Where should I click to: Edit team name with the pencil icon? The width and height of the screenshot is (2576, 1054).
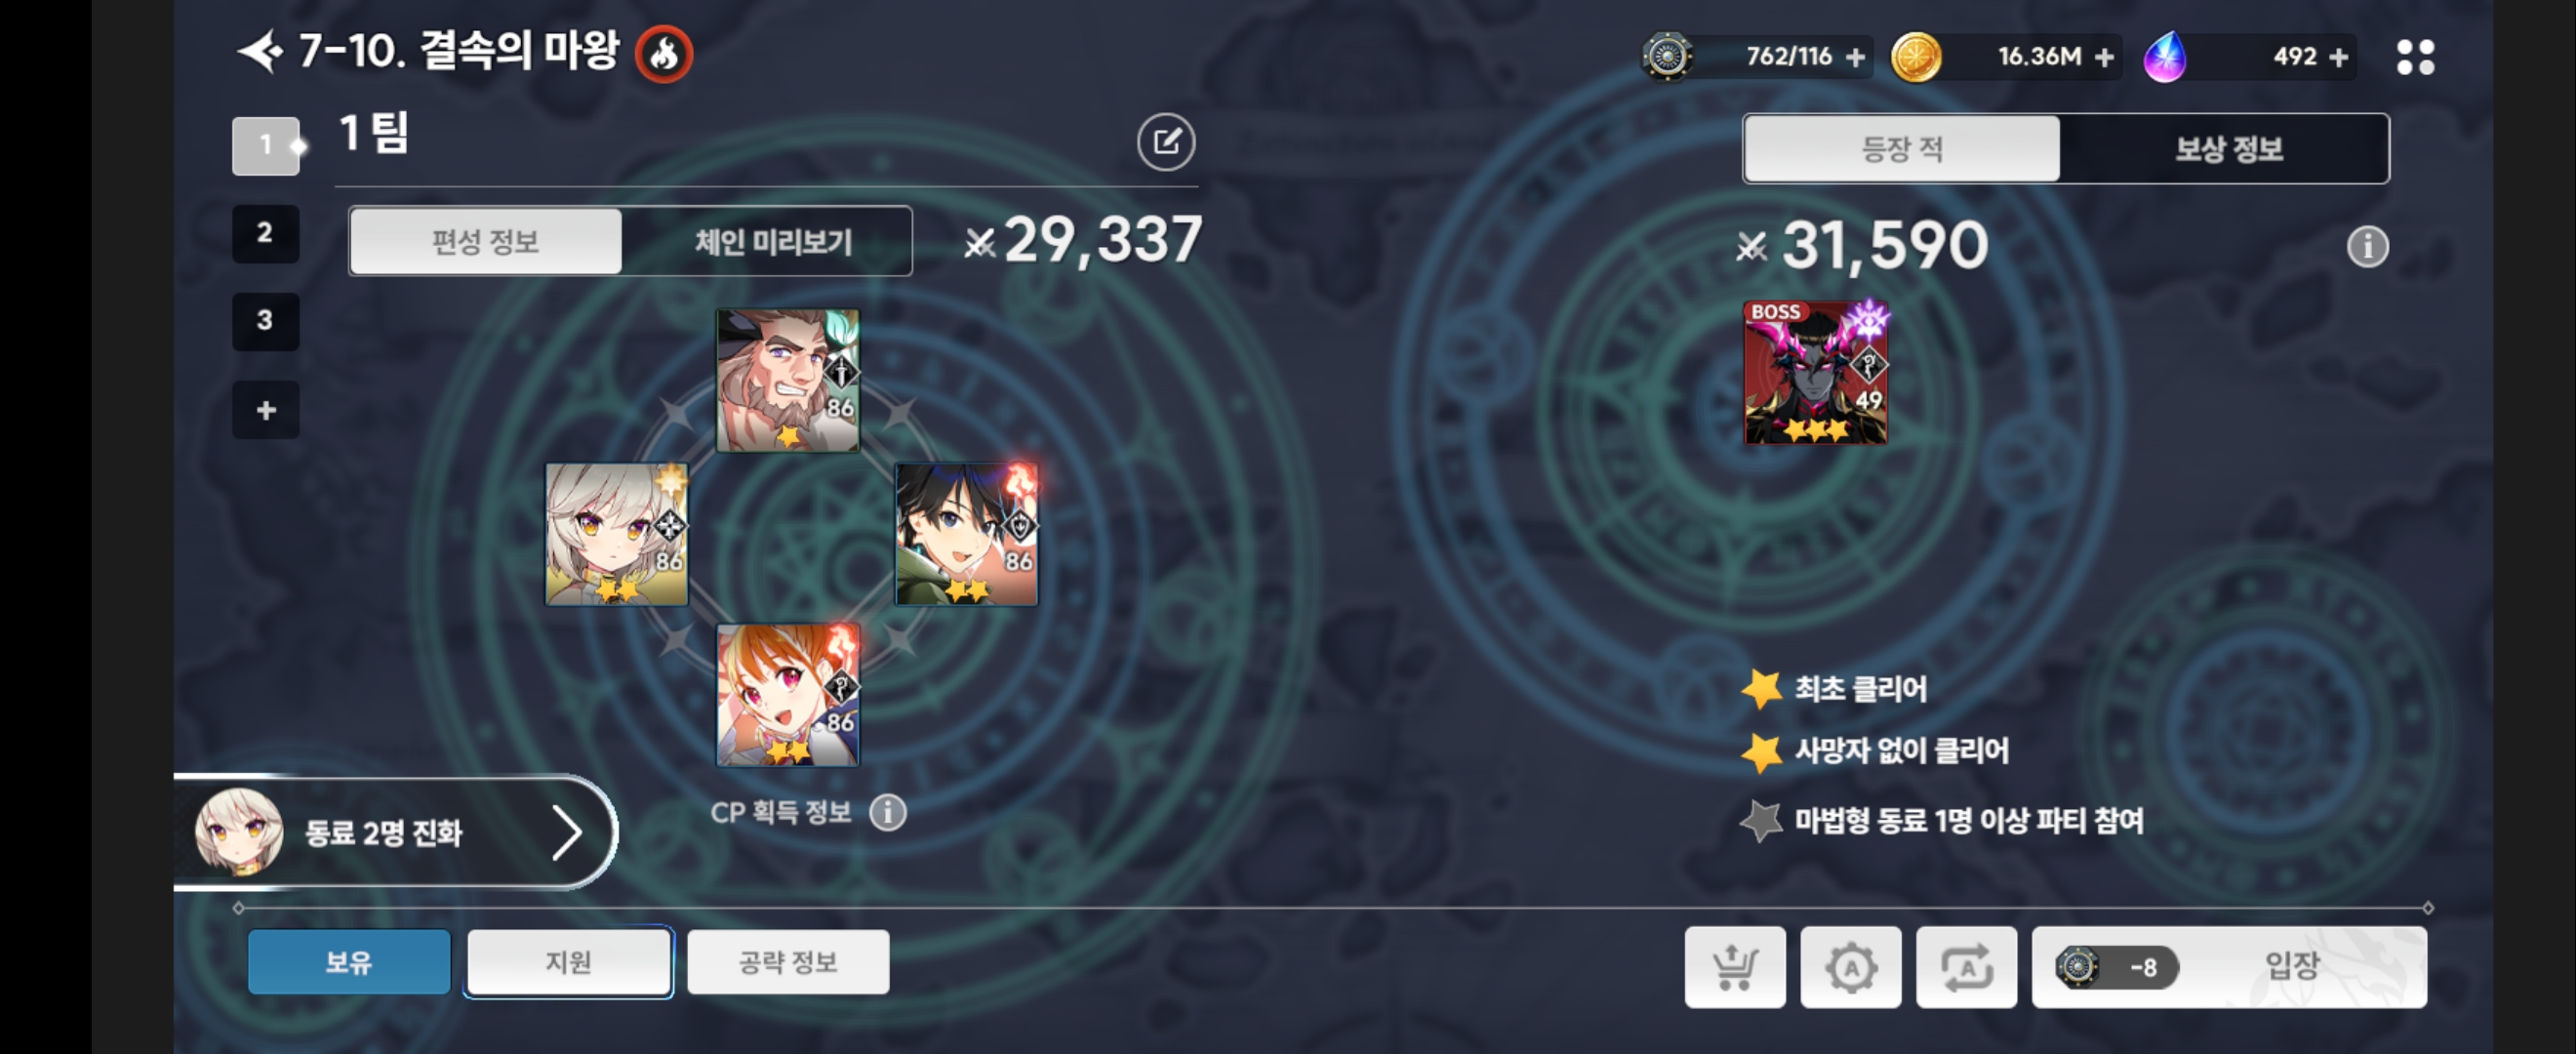tap(1166, 142)
